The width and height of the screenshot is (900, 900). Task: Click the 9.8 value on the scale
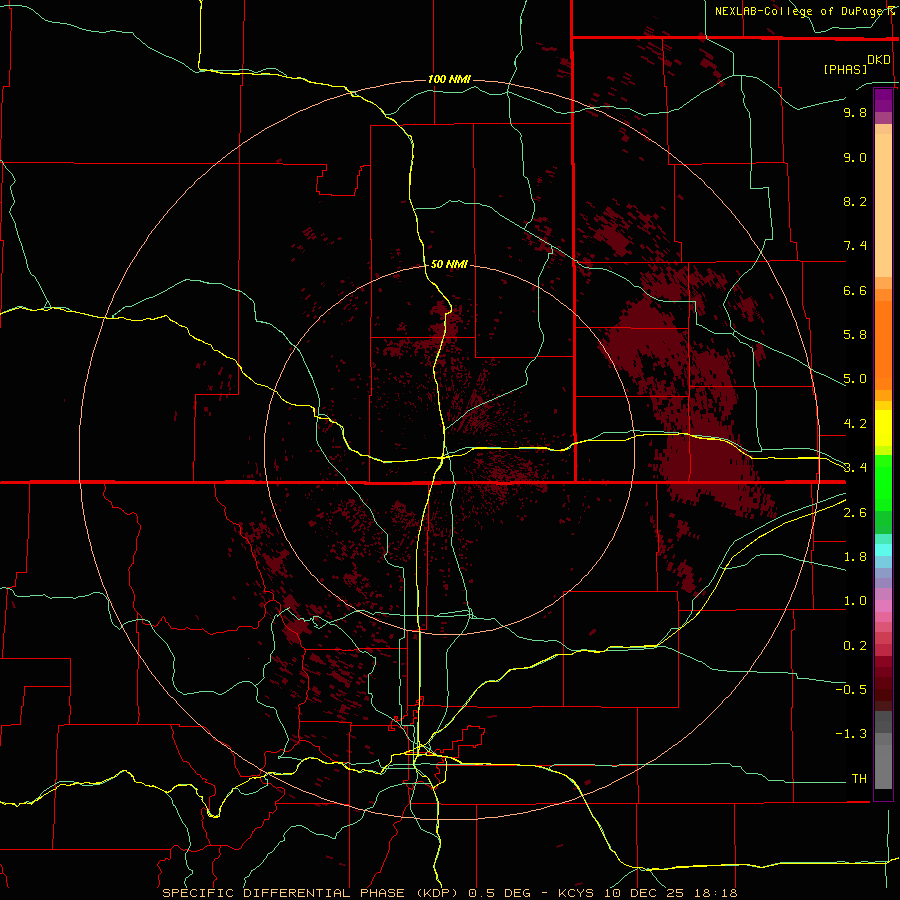(x=855, y=112)
